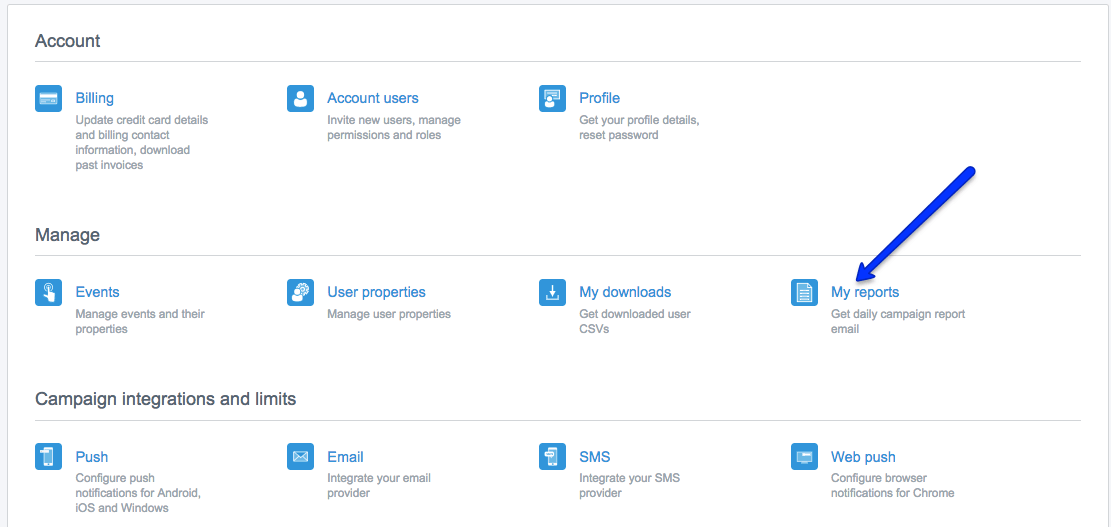The height and width of the screenshot is (527, 1111).
Task: Click the Account users person icon
Action: point(300,98)
